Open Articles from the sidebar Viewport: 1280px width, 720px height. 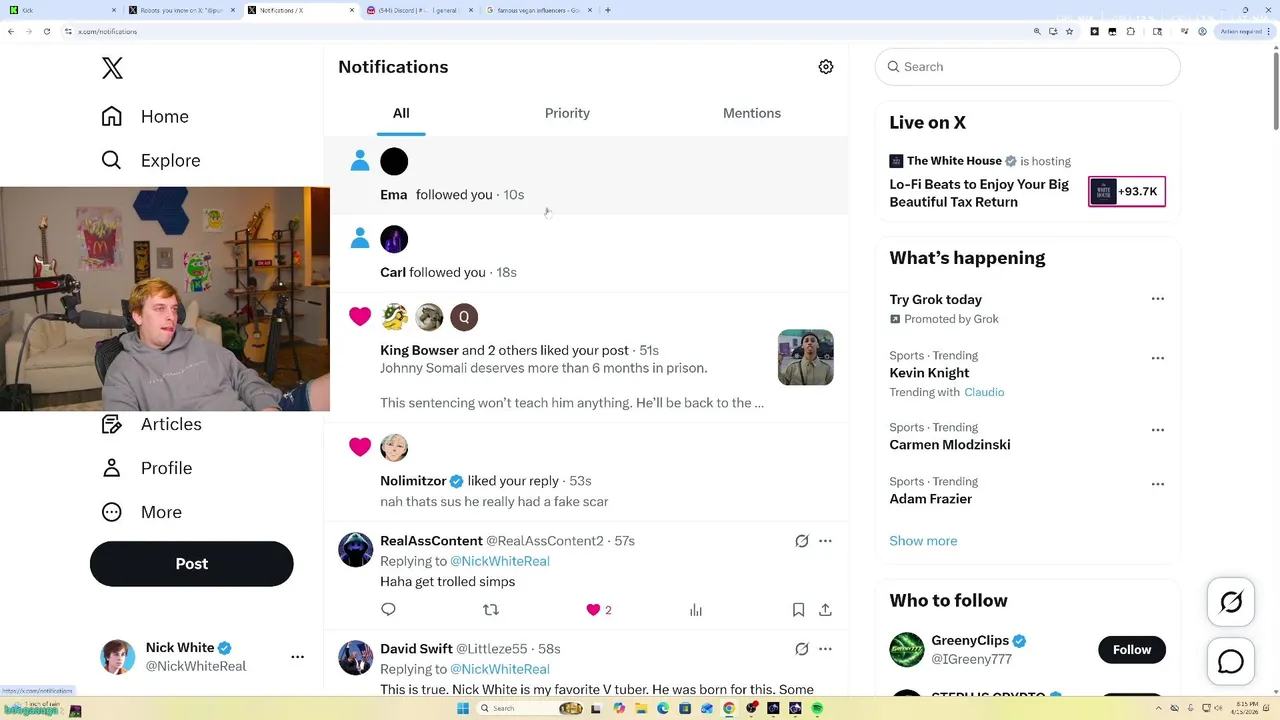coord(151,424)
